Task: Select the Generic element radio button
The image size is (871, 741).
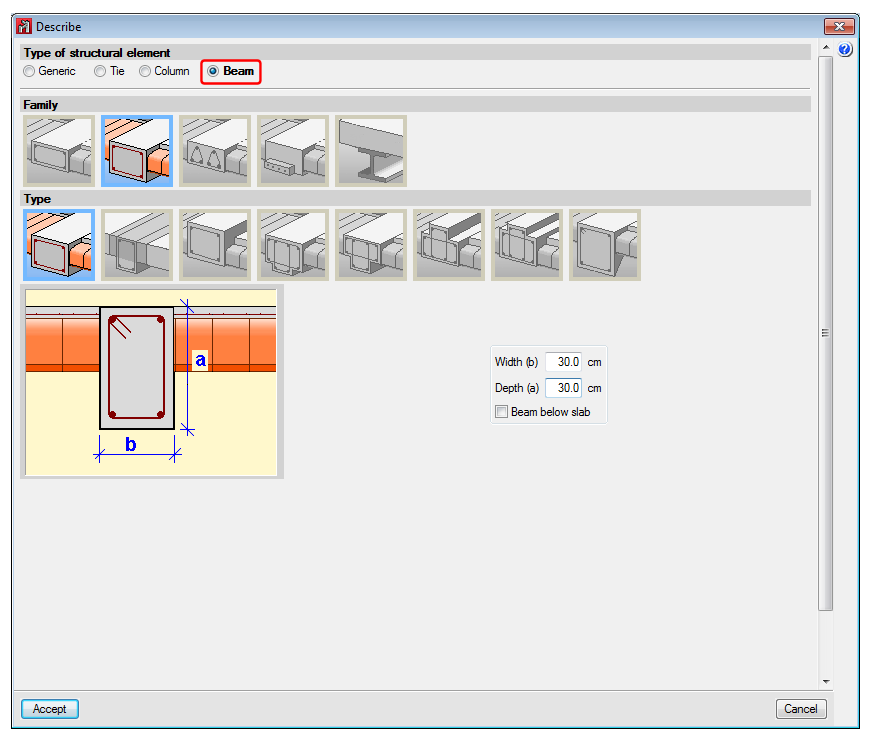Action: 29,71
